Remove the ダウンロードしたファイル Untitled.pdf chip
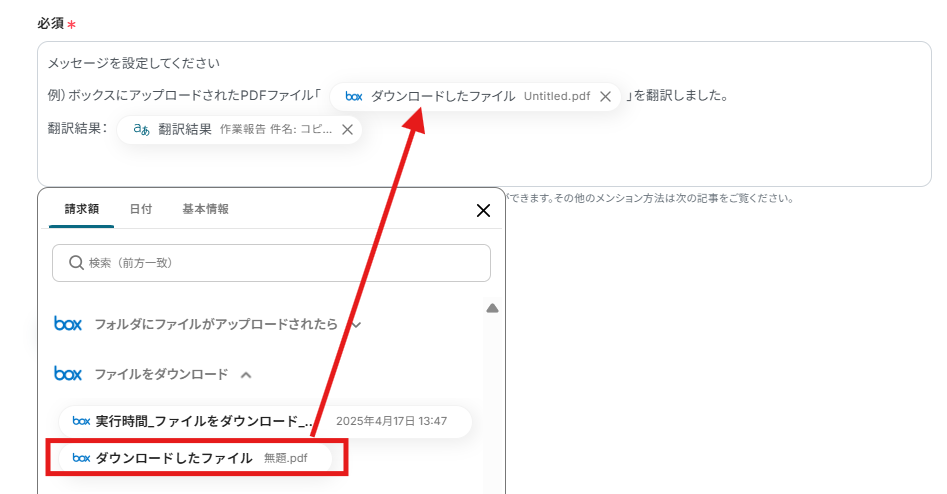This screenshot has height=494, width=947. point(605,97)
